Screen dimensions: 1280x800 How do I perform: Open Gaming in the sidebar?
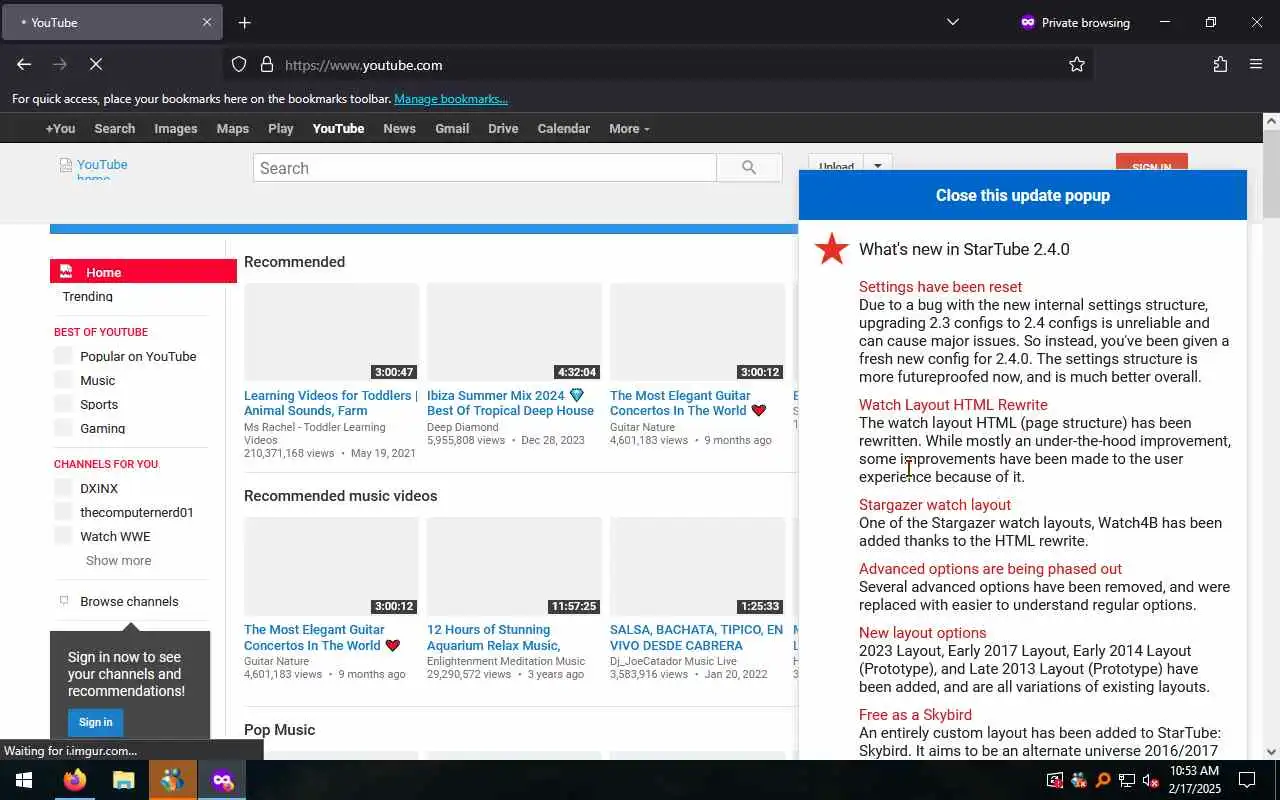[102, 428]
